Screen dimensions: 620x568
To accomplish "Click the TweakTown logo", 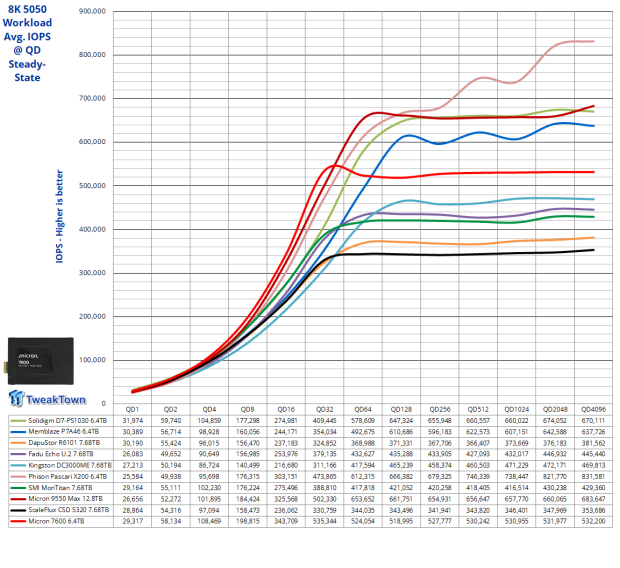I will (x=47, y=399).
